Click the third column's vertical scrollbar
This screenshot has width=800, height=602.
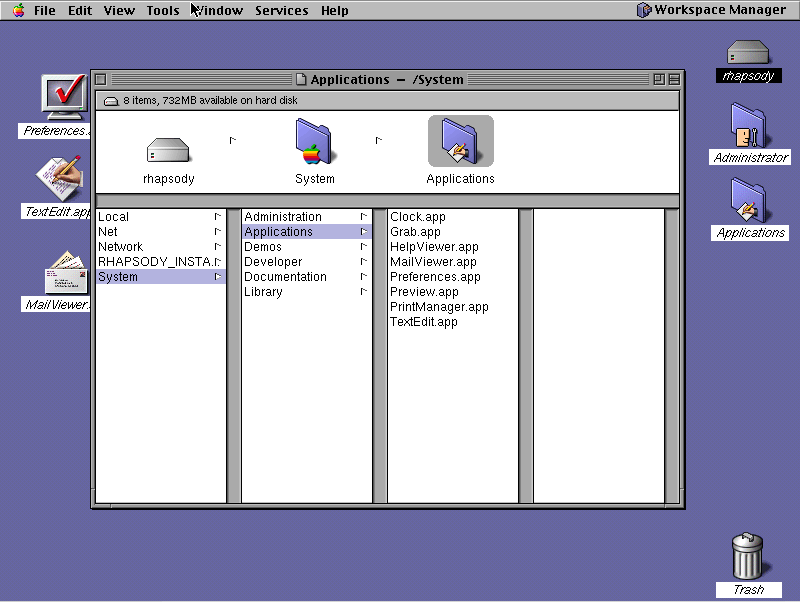pyautogui.click(x=526, y=356)
